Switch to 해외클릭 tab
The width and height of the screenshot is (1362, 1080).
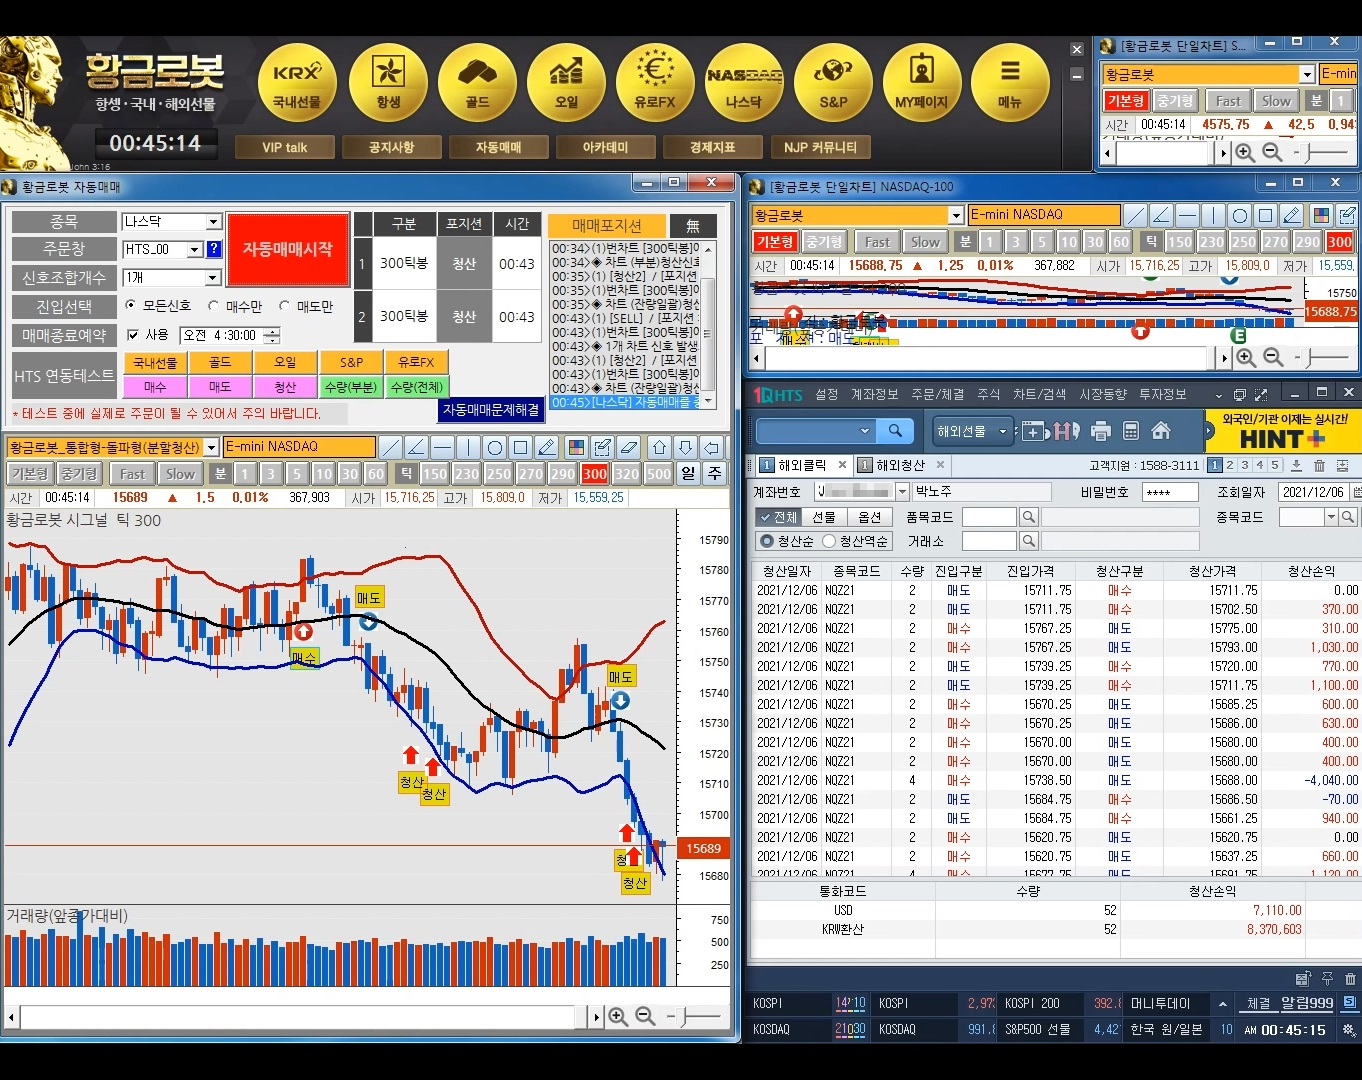point(802,465)
